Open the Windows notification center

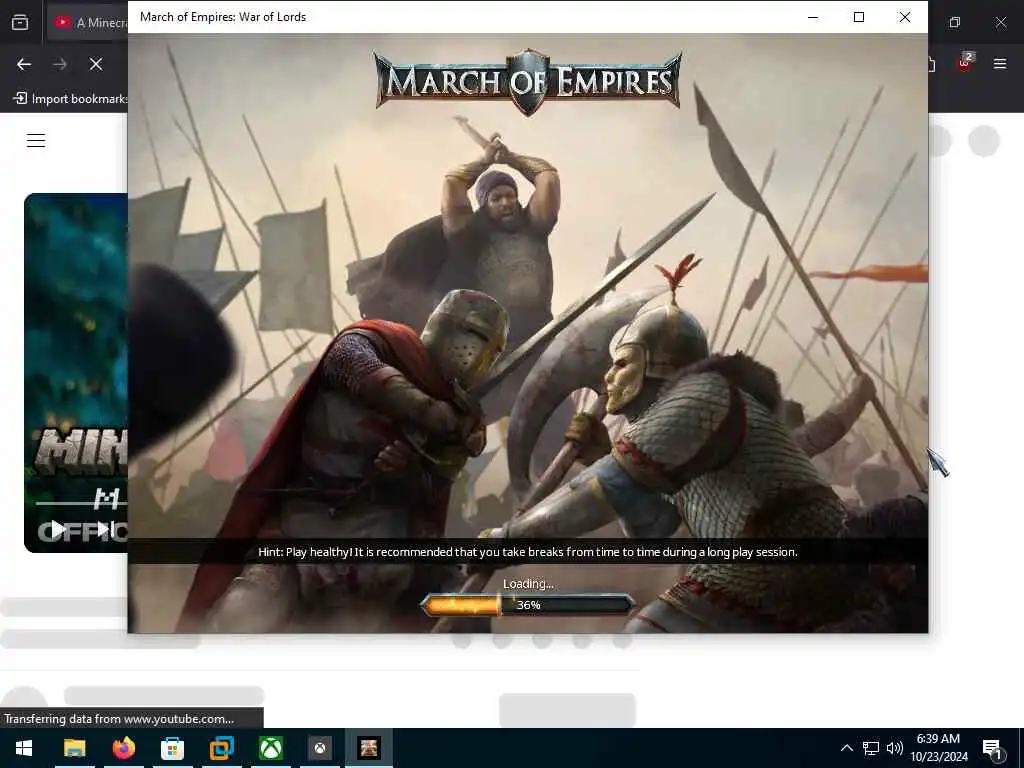point(993,749)
